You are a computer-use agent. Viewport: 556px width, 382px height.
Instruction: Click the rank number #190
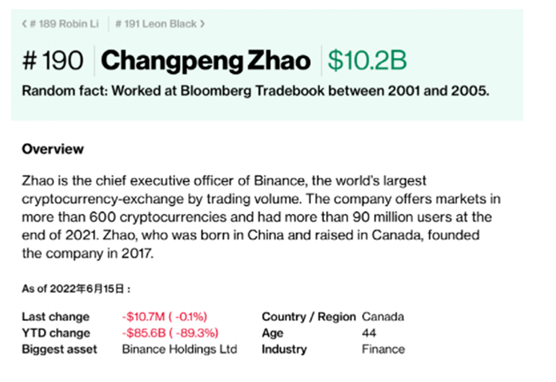pos(53,60)
